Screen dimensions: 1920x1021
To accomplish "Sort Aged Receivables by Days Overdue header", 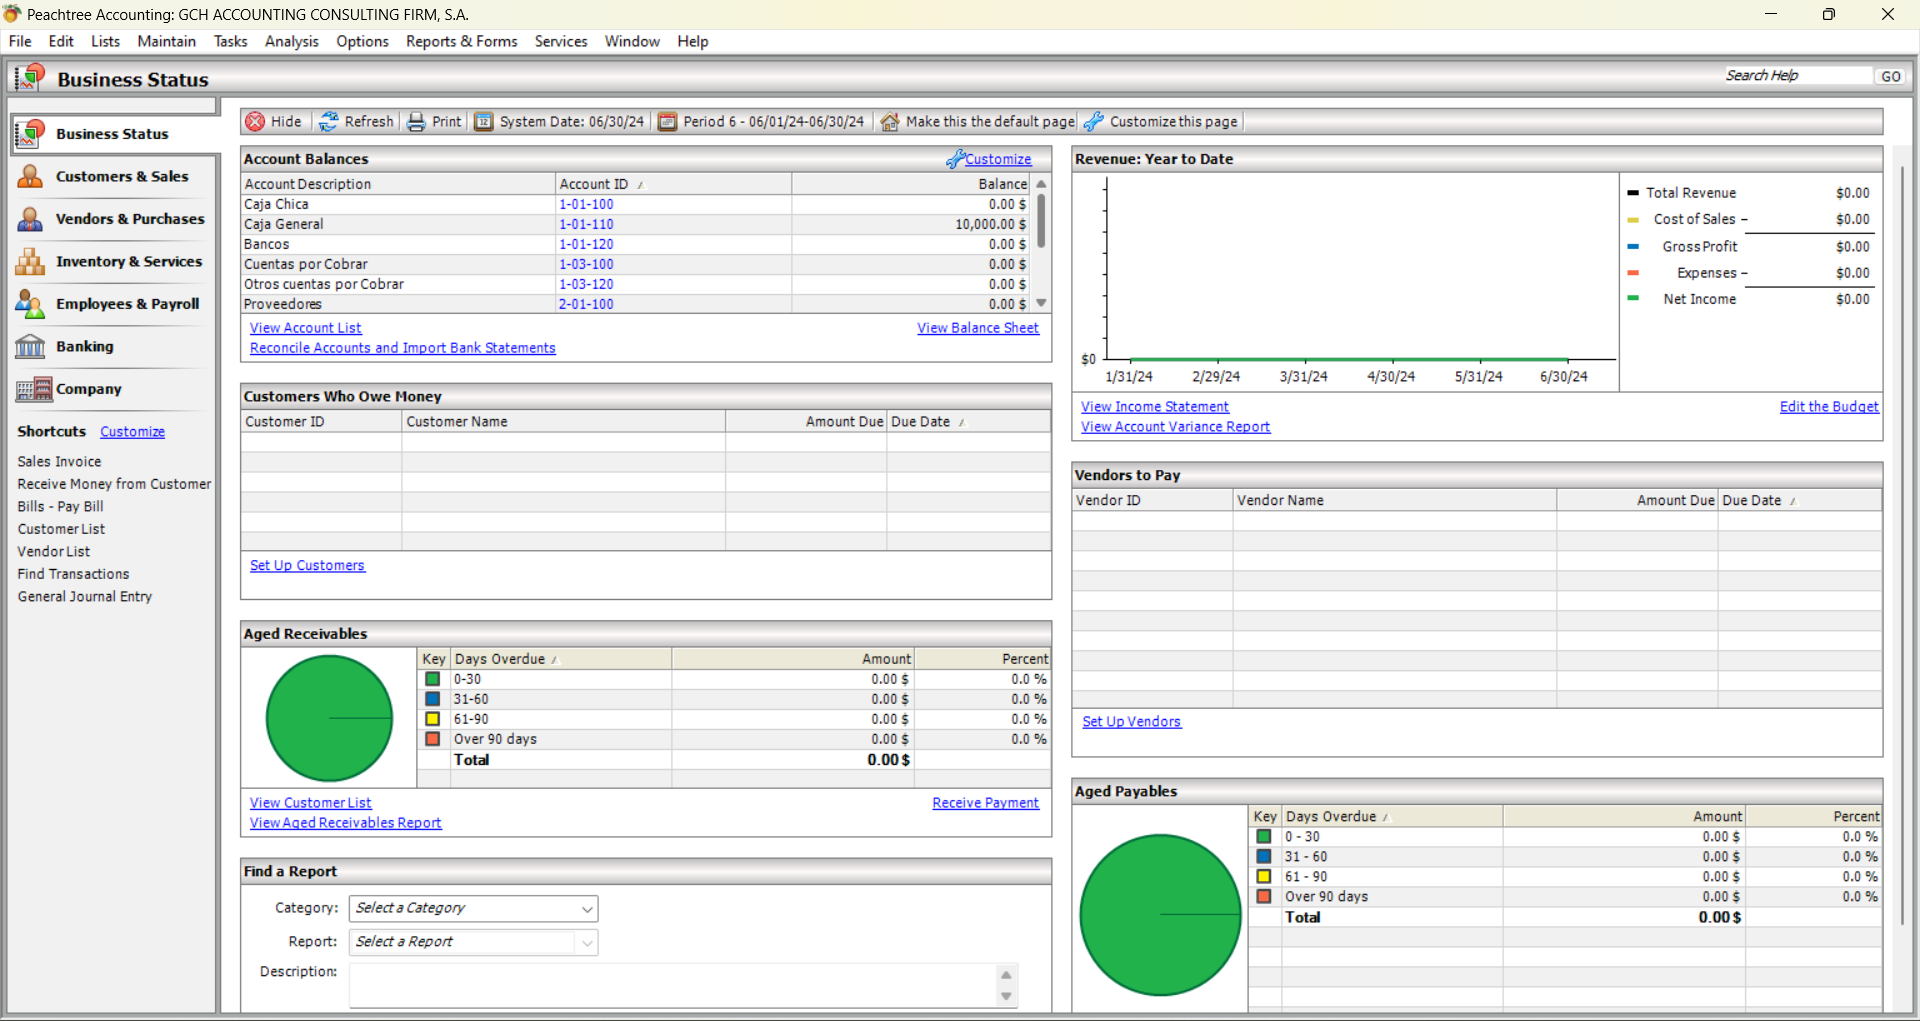I will pos(561,659).
